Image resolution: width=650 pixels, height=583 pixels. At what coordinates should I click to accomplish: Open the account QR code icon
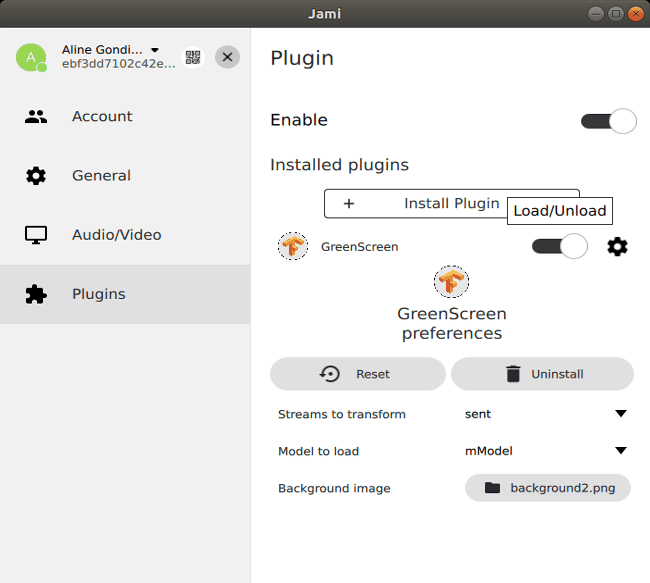point(193,57)
